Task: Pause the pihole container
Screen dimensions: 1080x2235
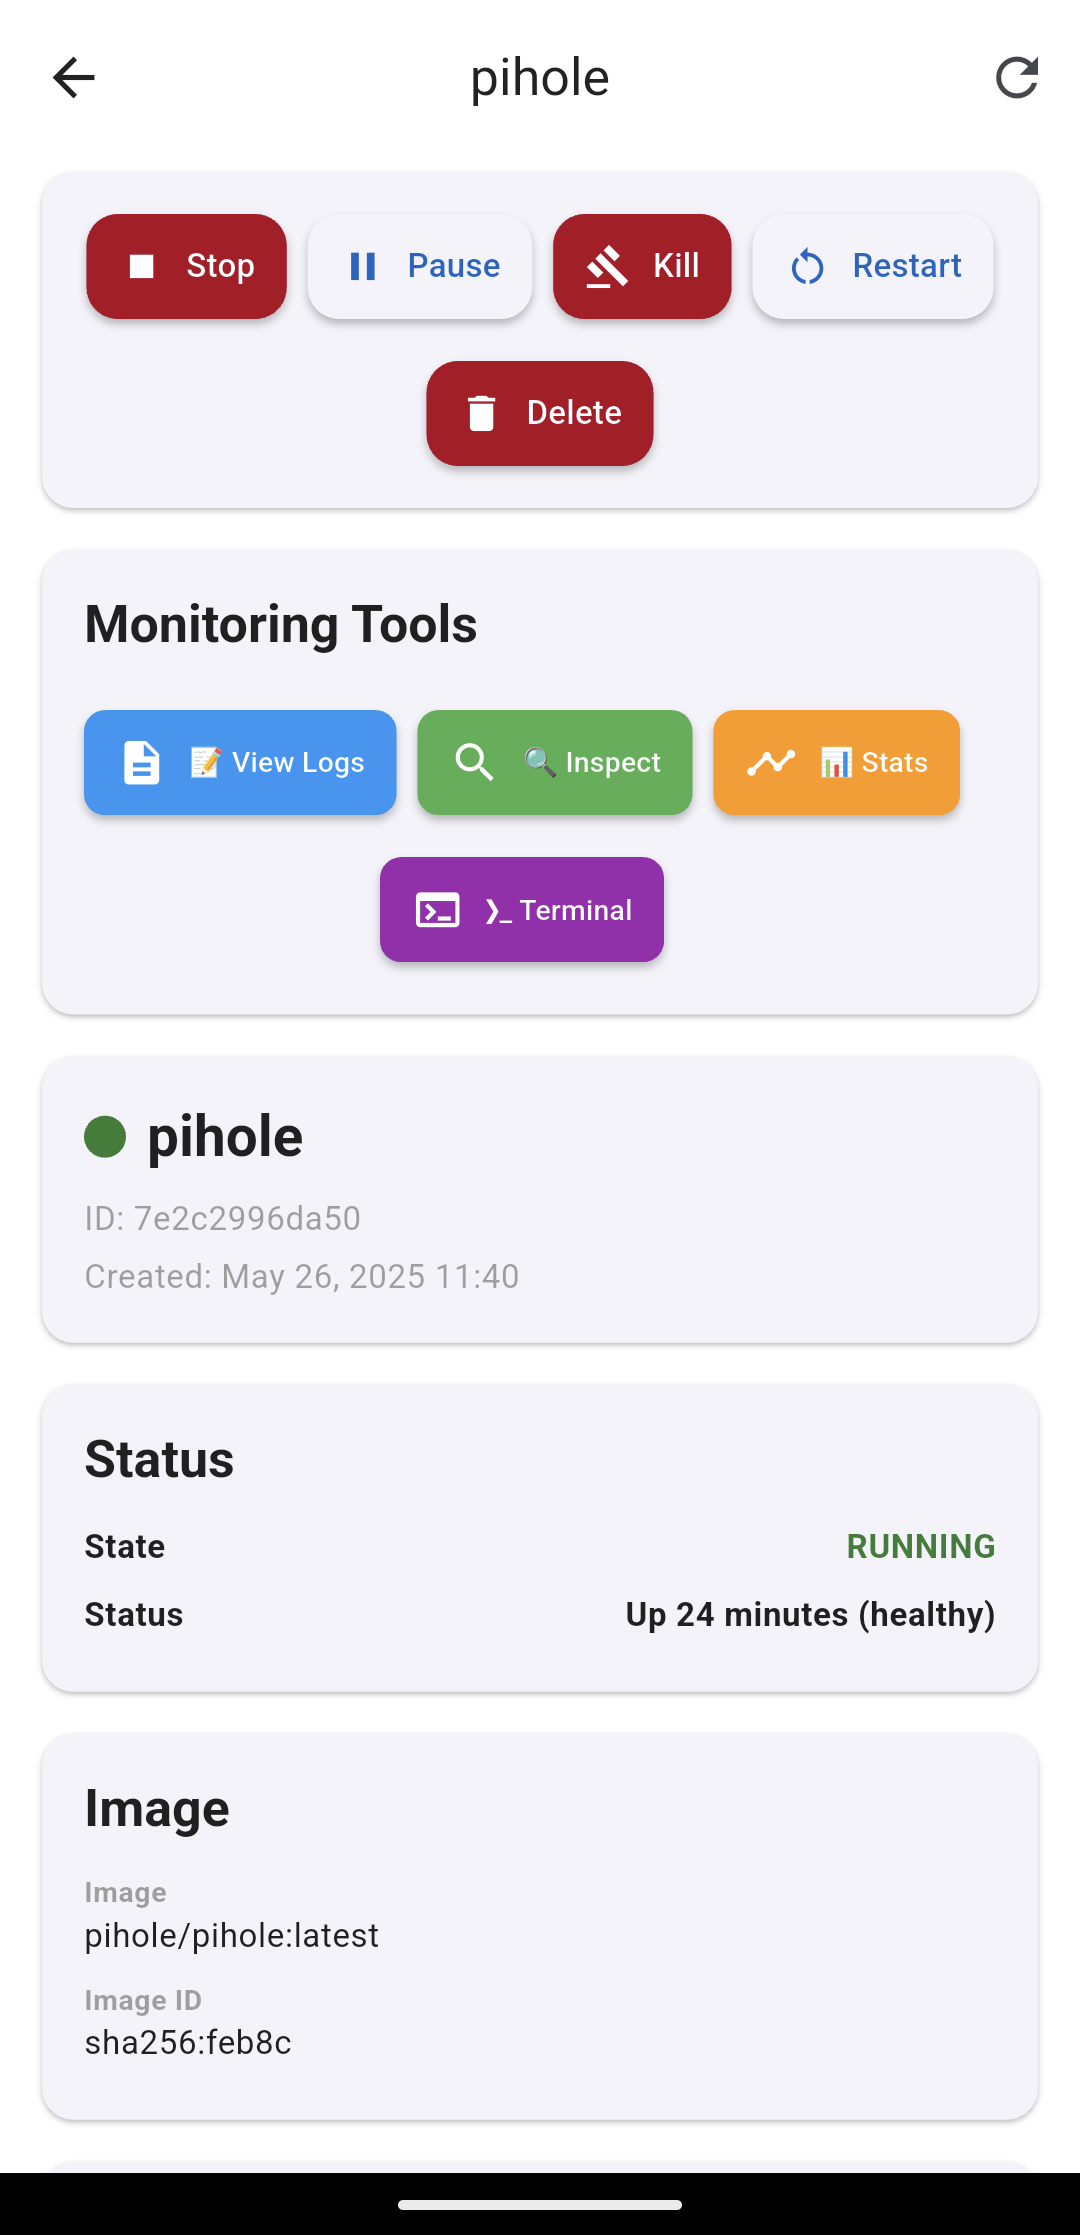Action: tap(420, 266)
